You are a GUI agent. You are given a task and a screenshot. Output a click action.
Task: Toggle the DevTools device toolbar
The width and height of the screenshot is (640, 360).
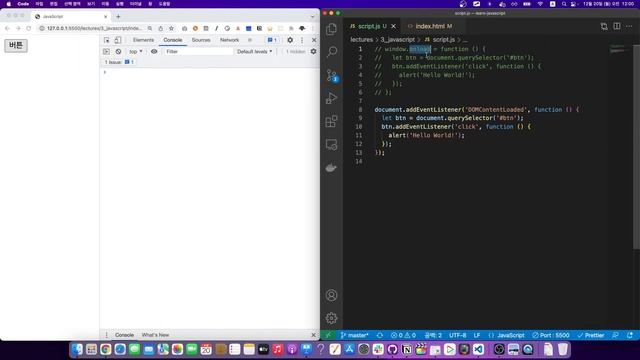118,40
